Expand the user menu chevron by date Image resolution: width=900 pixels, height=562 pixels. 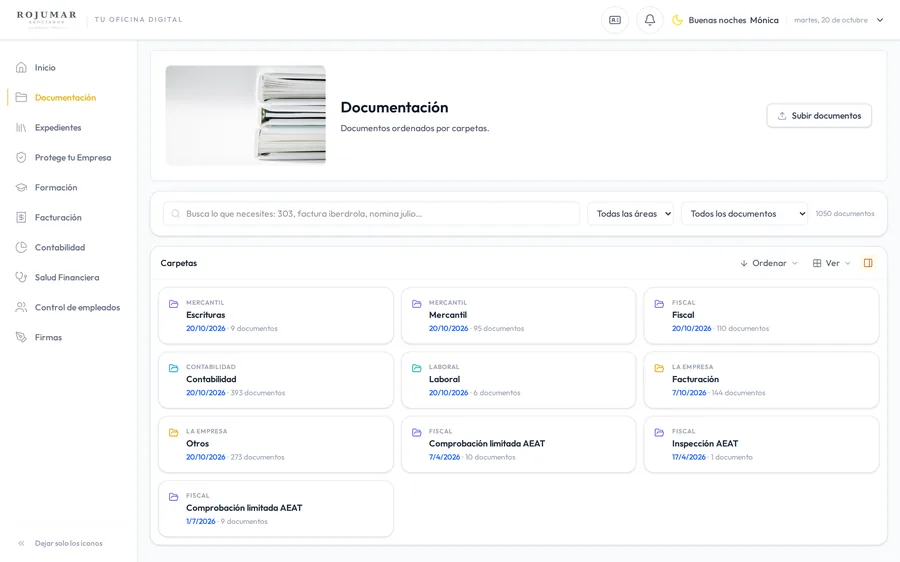880,20
